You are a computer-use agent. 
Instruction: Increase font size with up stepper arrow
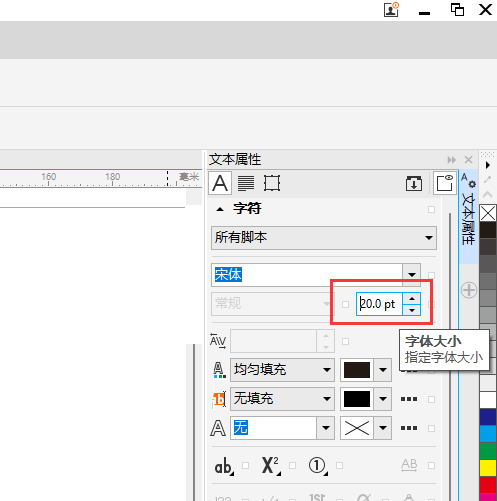click(412, 298)
